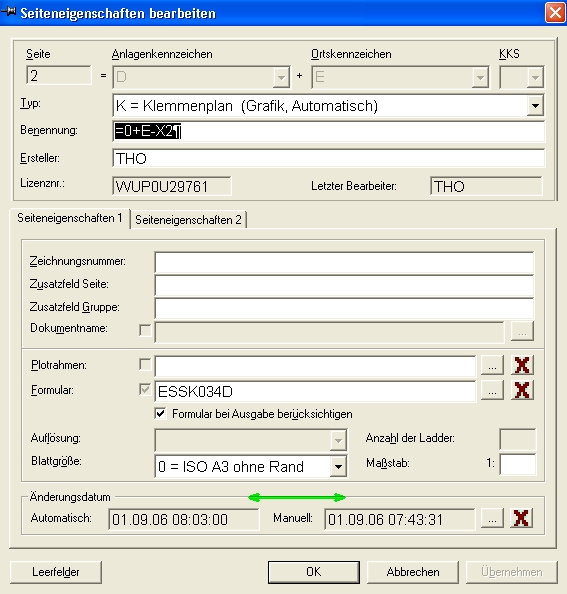The height and width of the screenshot is (594, 567).
Task: Clear the Plotrahmen field with red X
Action: point(522,365)
